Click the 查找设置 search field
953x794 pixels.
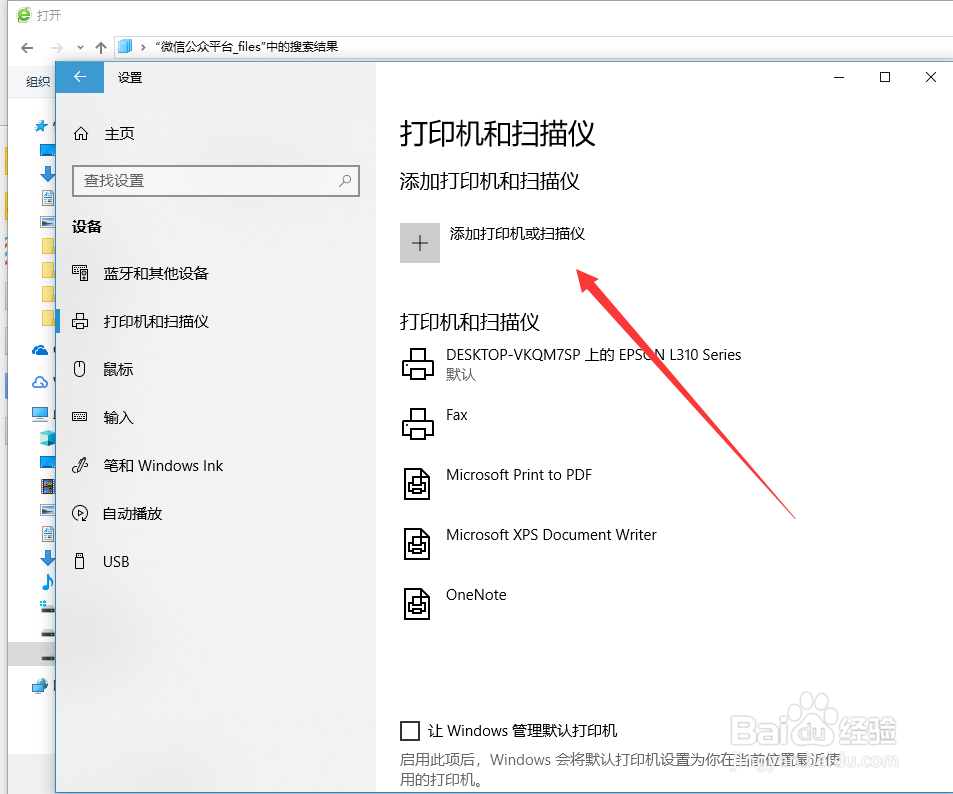(x=216, y=181)
